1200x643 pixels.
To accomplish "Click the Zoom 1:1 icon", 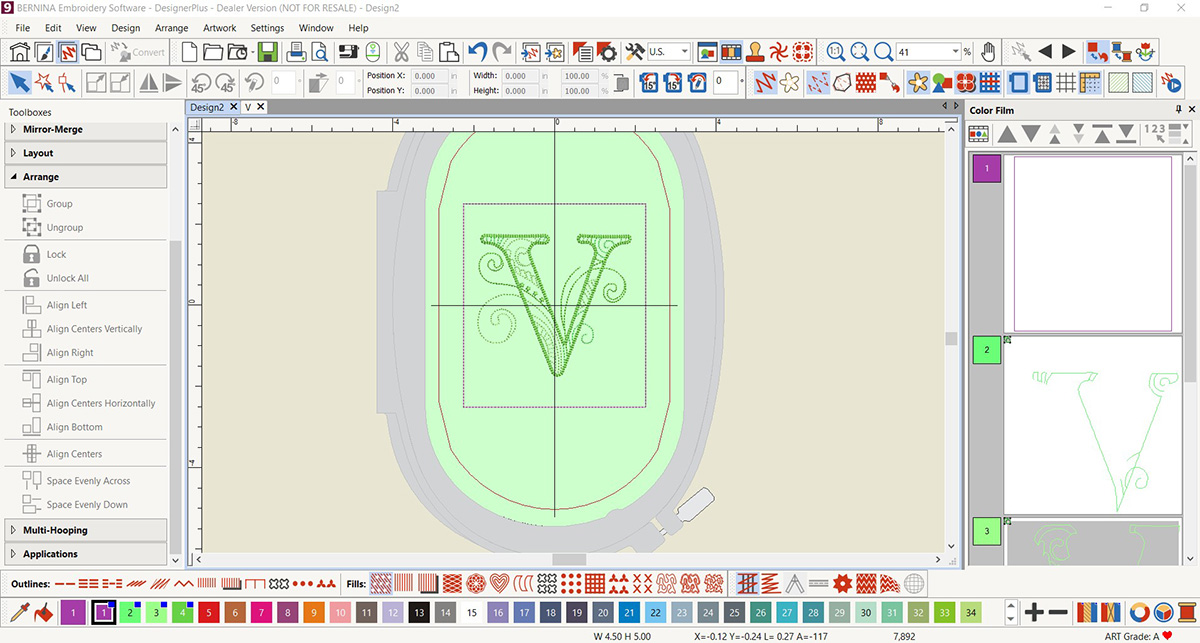I will click(835, 51).
